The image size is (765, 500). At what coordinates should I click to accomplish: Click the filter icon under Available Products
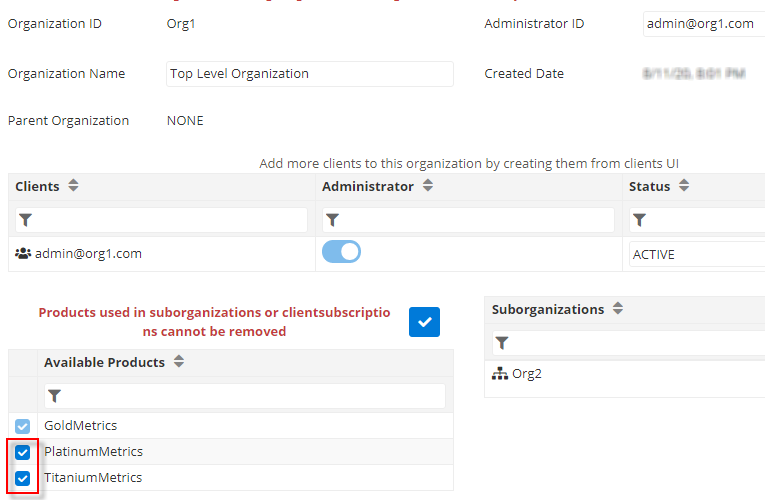click(54, 397)
